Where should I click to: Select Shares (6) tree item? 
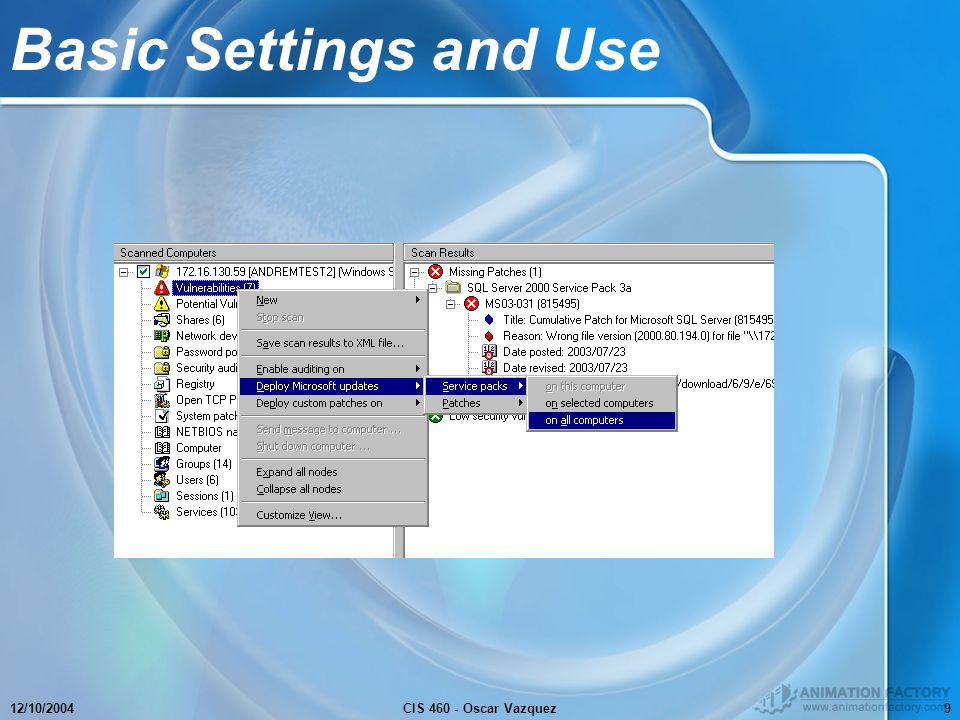tap(200, 320)
